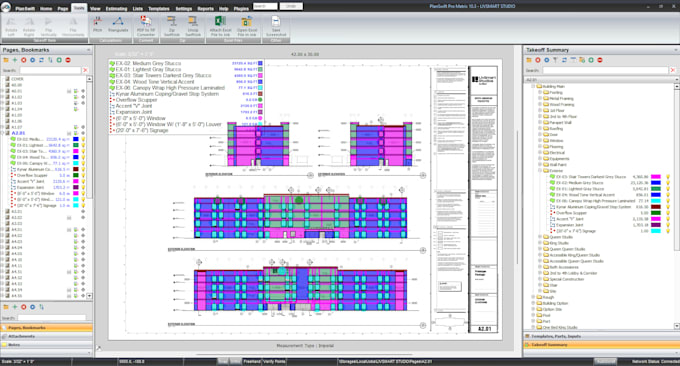
Task: Click blue swatch of EX-02 in Pages panel
Action: pyautogui.click(x=76, y=140)
